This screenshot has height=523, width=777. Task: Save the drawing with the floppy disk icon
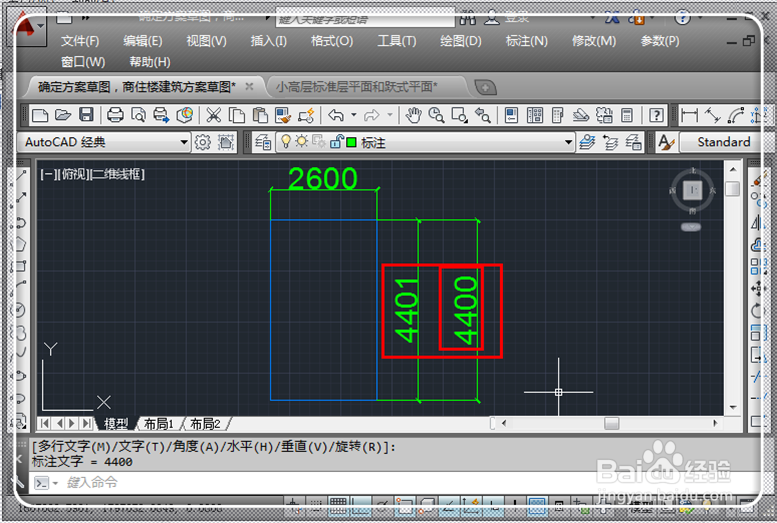point(86,116)
